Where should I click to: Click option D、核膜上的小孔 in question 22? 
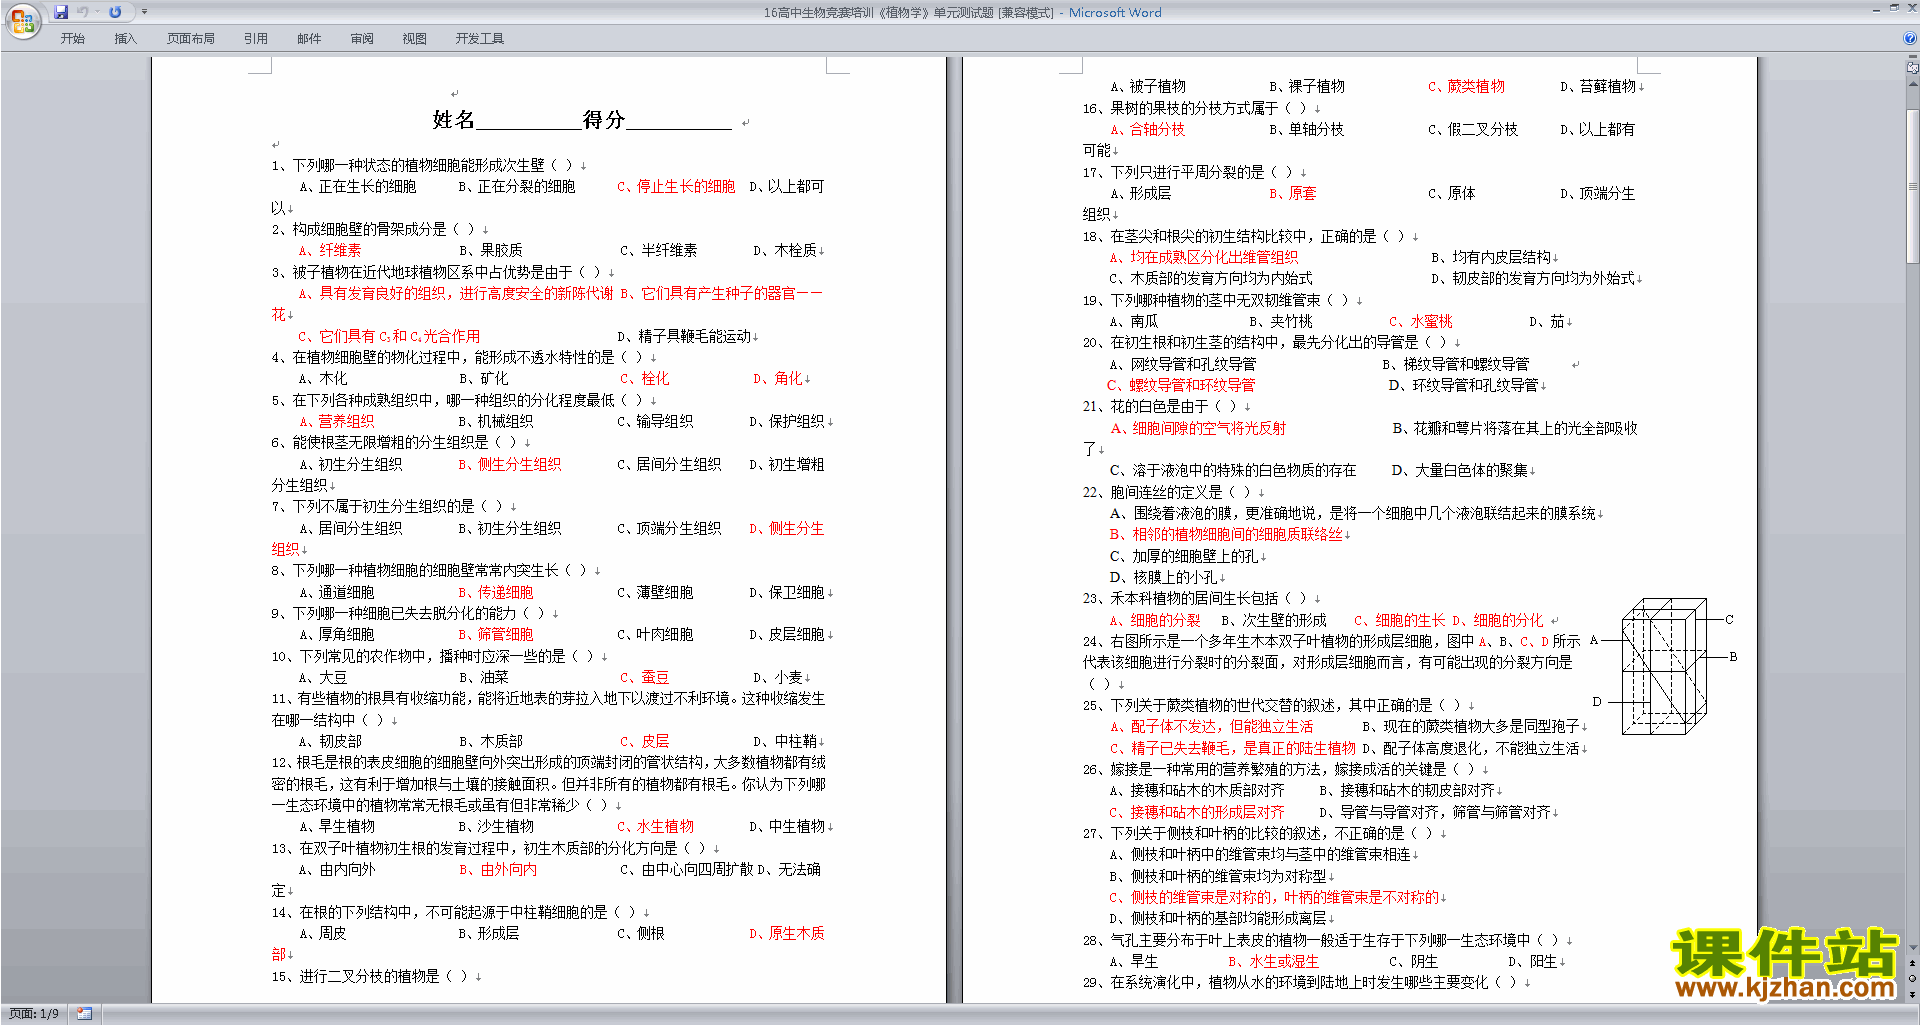point(1164,578)
